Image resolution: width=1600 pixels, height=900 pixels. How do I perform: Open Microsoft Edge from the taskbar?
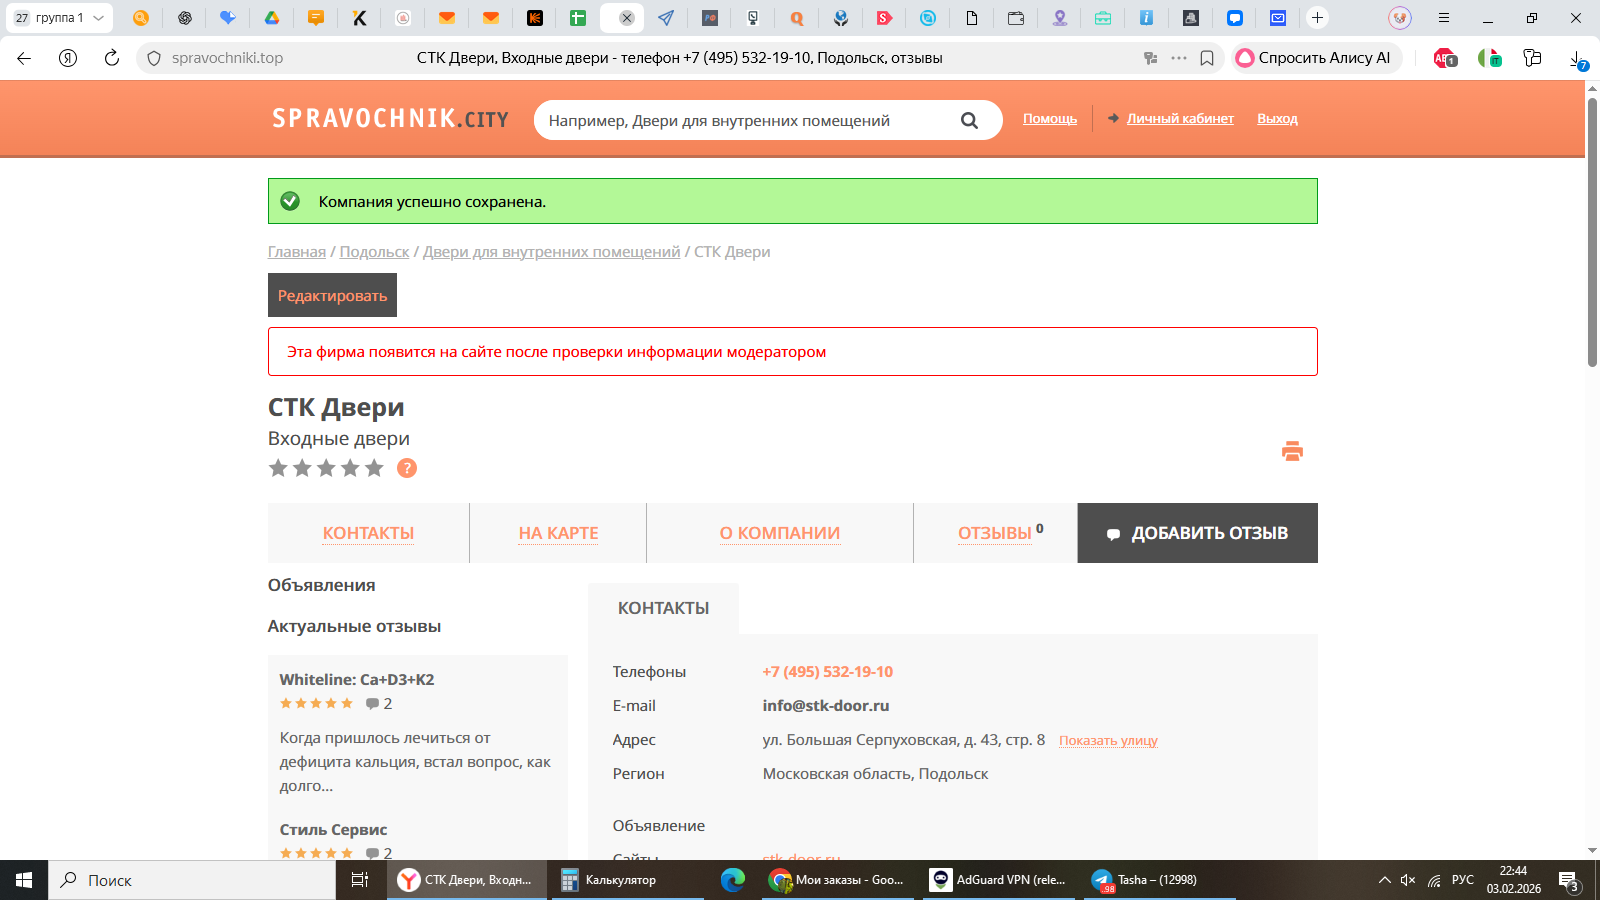pos(733,880)
